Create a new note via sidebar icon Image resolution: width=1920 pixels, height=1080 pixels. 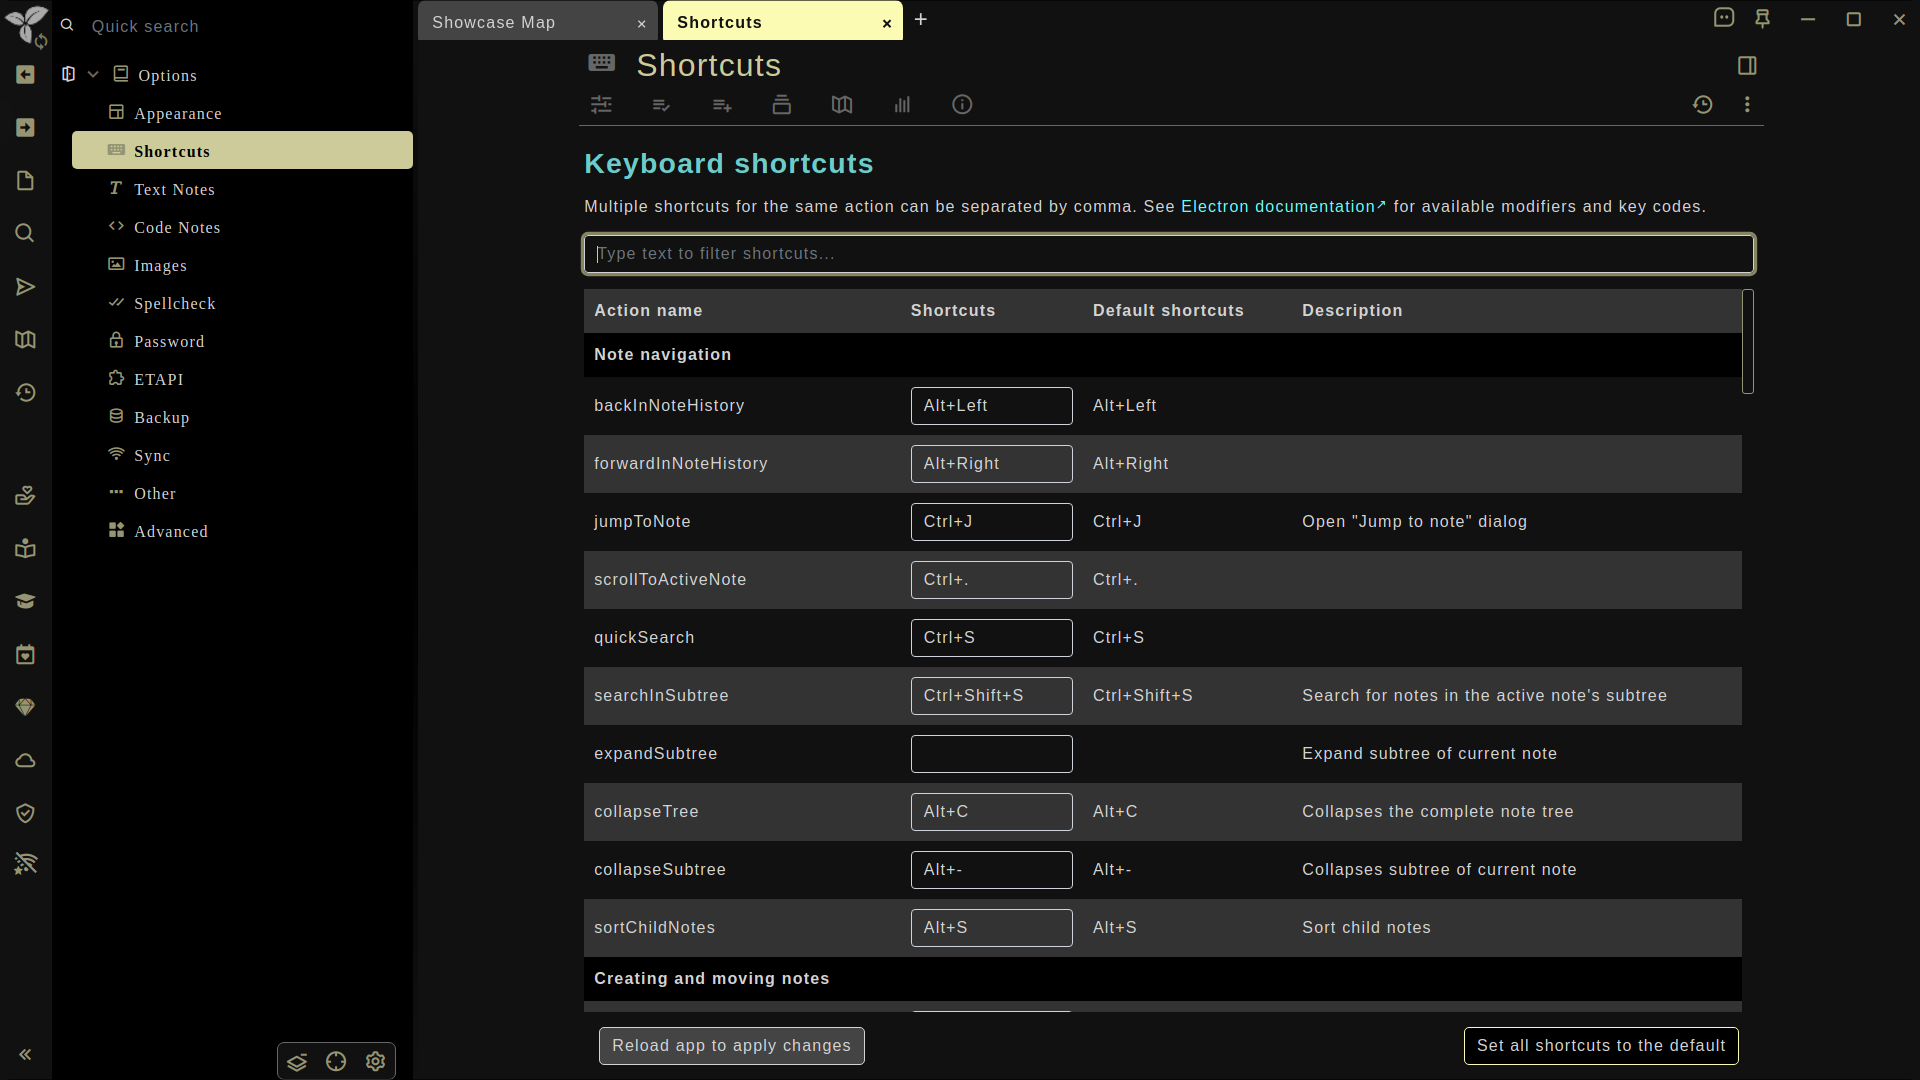[x=26, y=181]
